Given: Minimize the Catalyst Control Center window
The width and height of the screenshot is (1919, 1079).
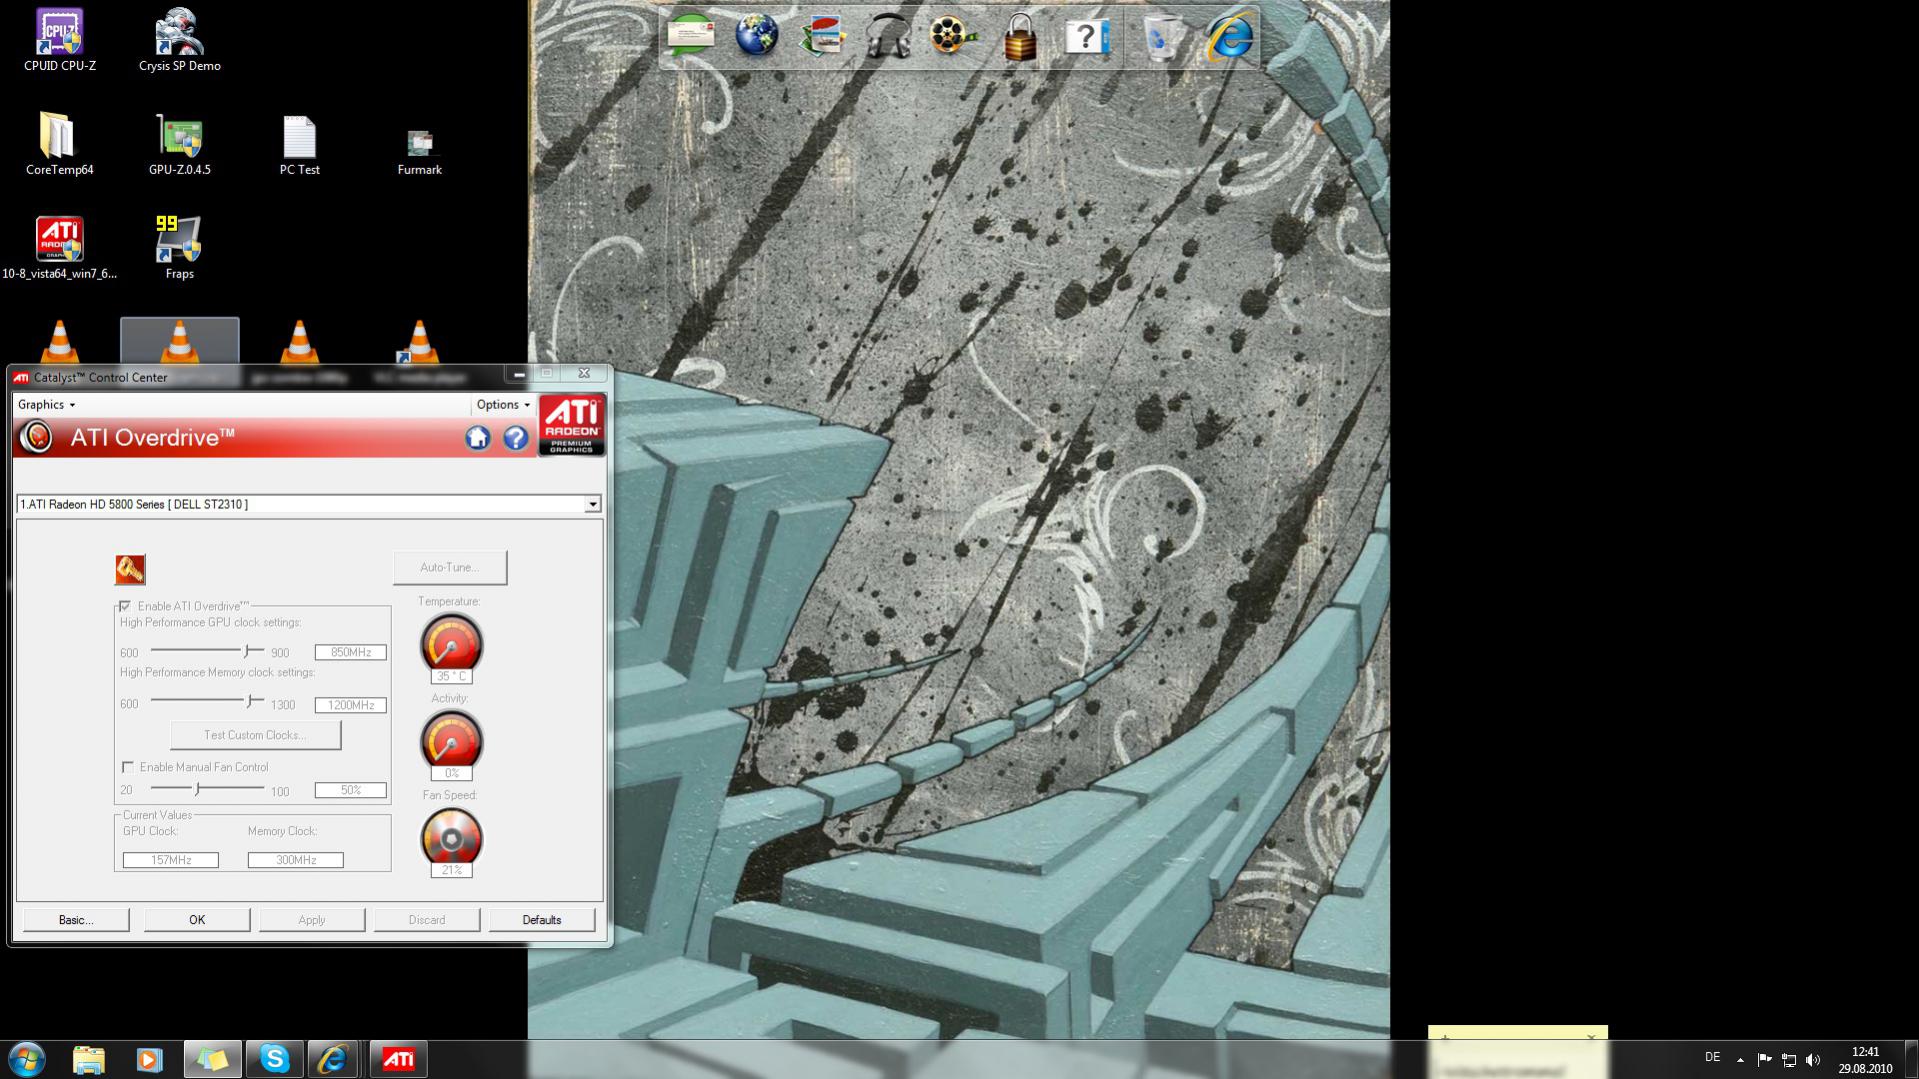Looking at the screenshot, I should 519,374.
